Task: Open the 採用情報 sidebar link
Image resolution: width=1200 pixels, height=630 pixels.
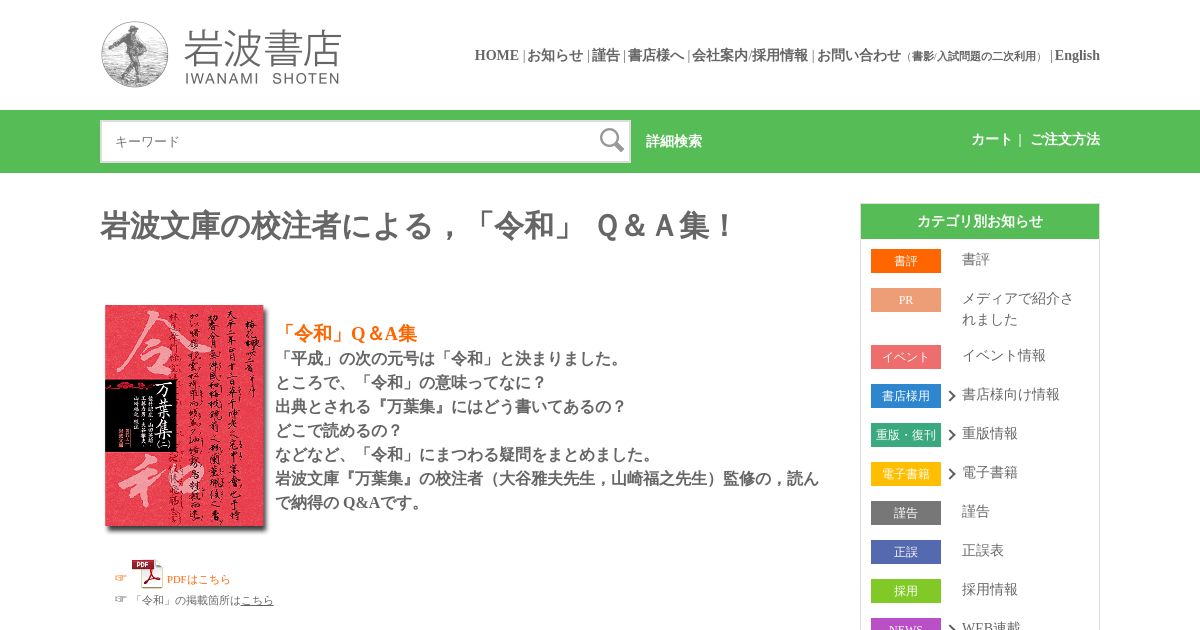Action: tap(990, 590)
